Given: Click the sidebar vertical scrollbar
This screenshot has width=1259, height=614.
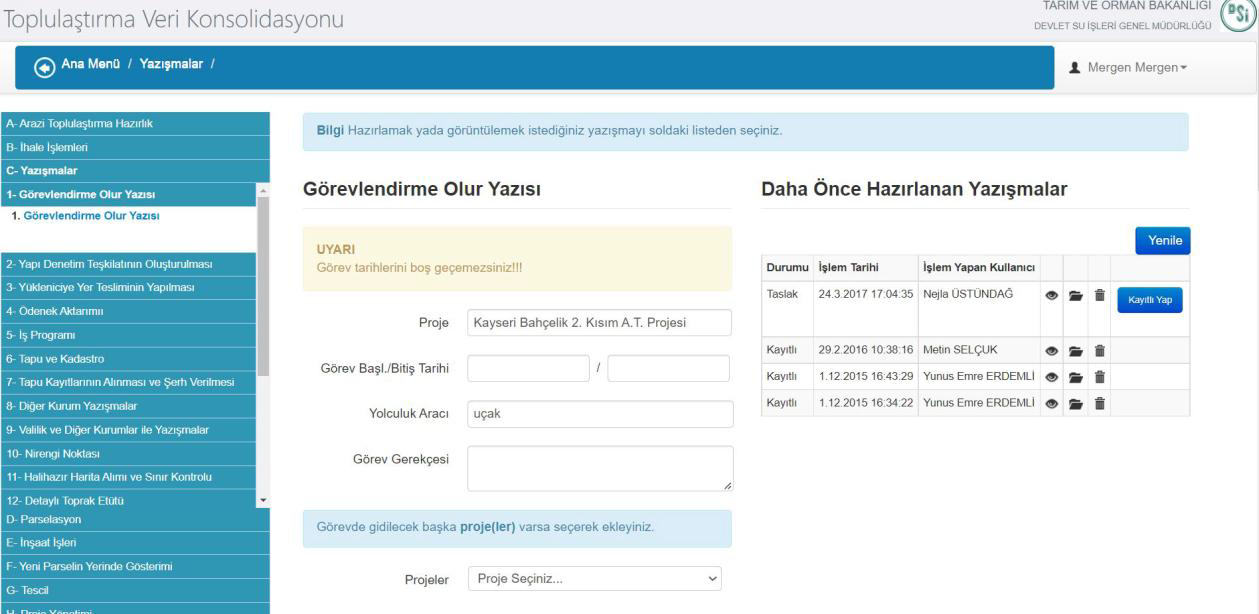Looking at the screenshot, I should (263, 290).
